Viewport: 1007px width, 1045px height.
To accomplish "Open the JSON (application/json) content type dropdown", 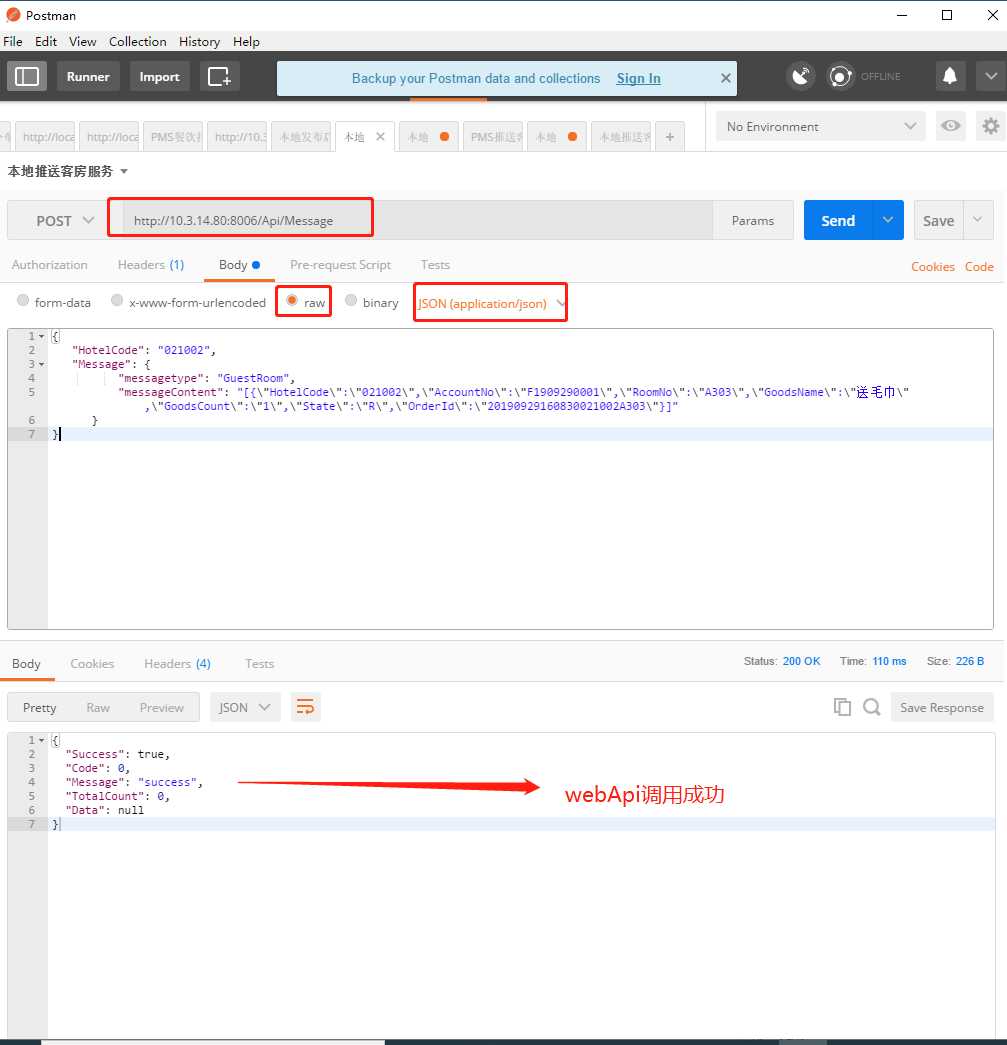I will coord(491,304).
